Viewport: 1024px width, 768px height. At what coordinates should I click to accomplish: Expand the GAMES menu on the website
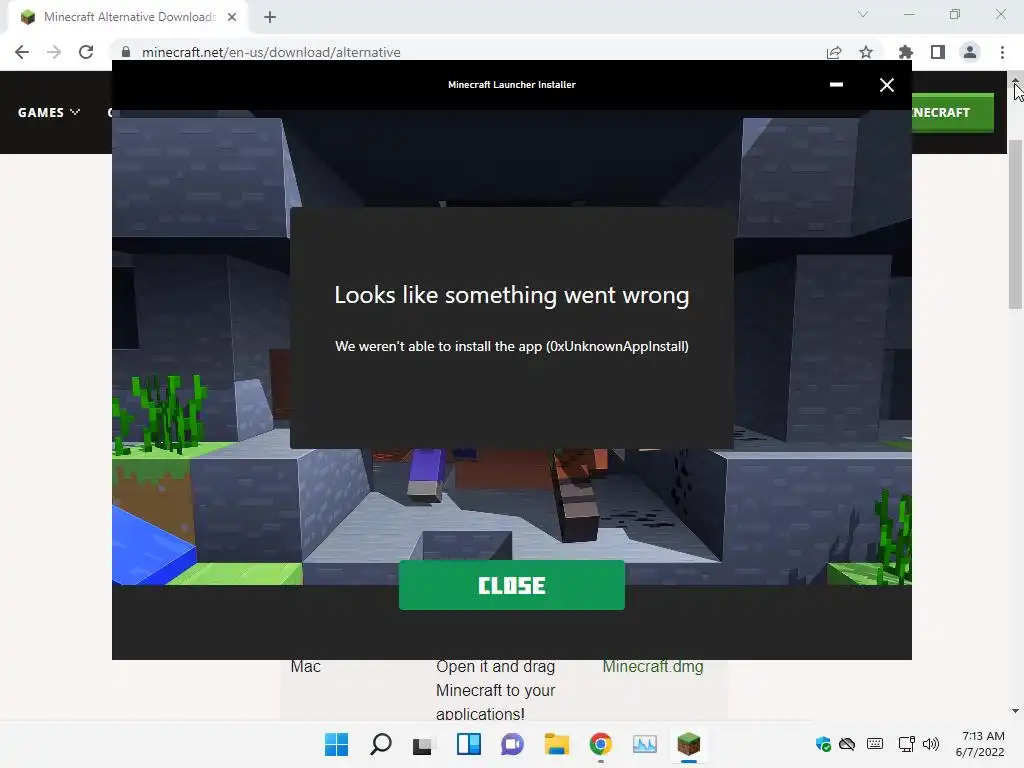[49, 112]
